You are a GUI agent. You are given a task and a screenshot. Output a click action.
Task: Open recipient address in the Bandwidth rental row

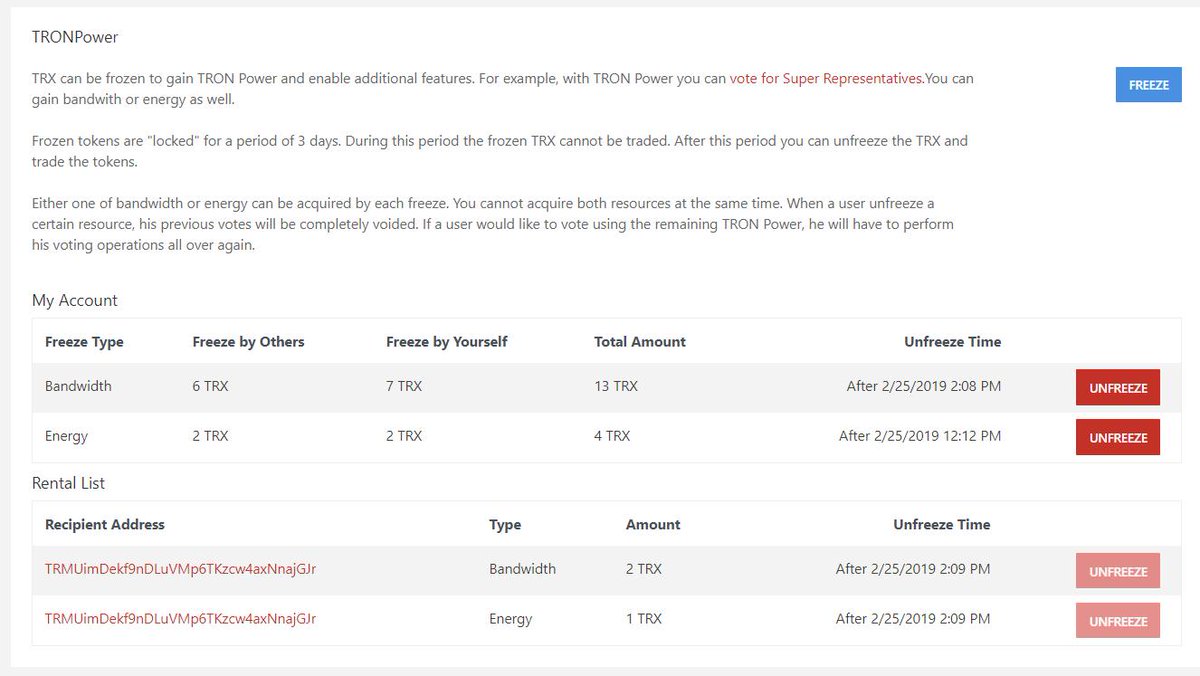point(180,569)
